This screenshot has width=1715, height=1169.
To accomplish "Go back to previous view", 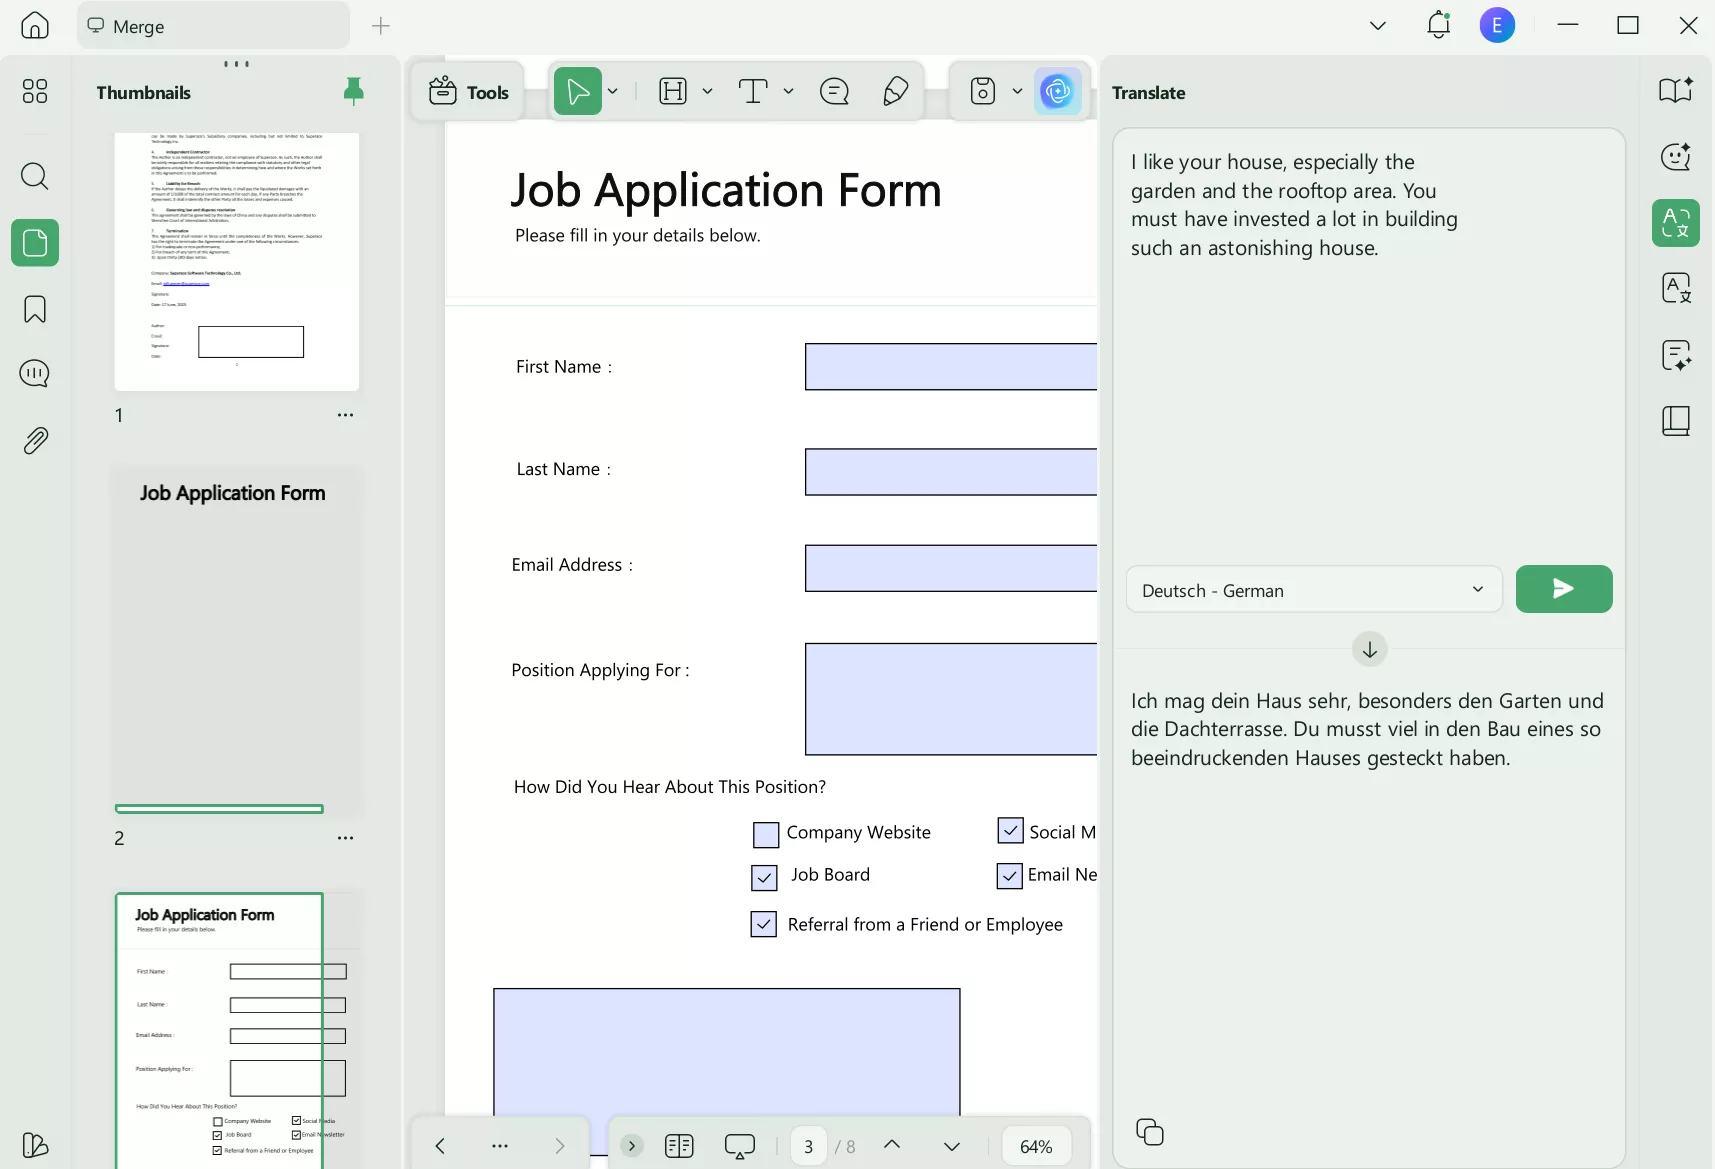I will tap(440, 1146).
